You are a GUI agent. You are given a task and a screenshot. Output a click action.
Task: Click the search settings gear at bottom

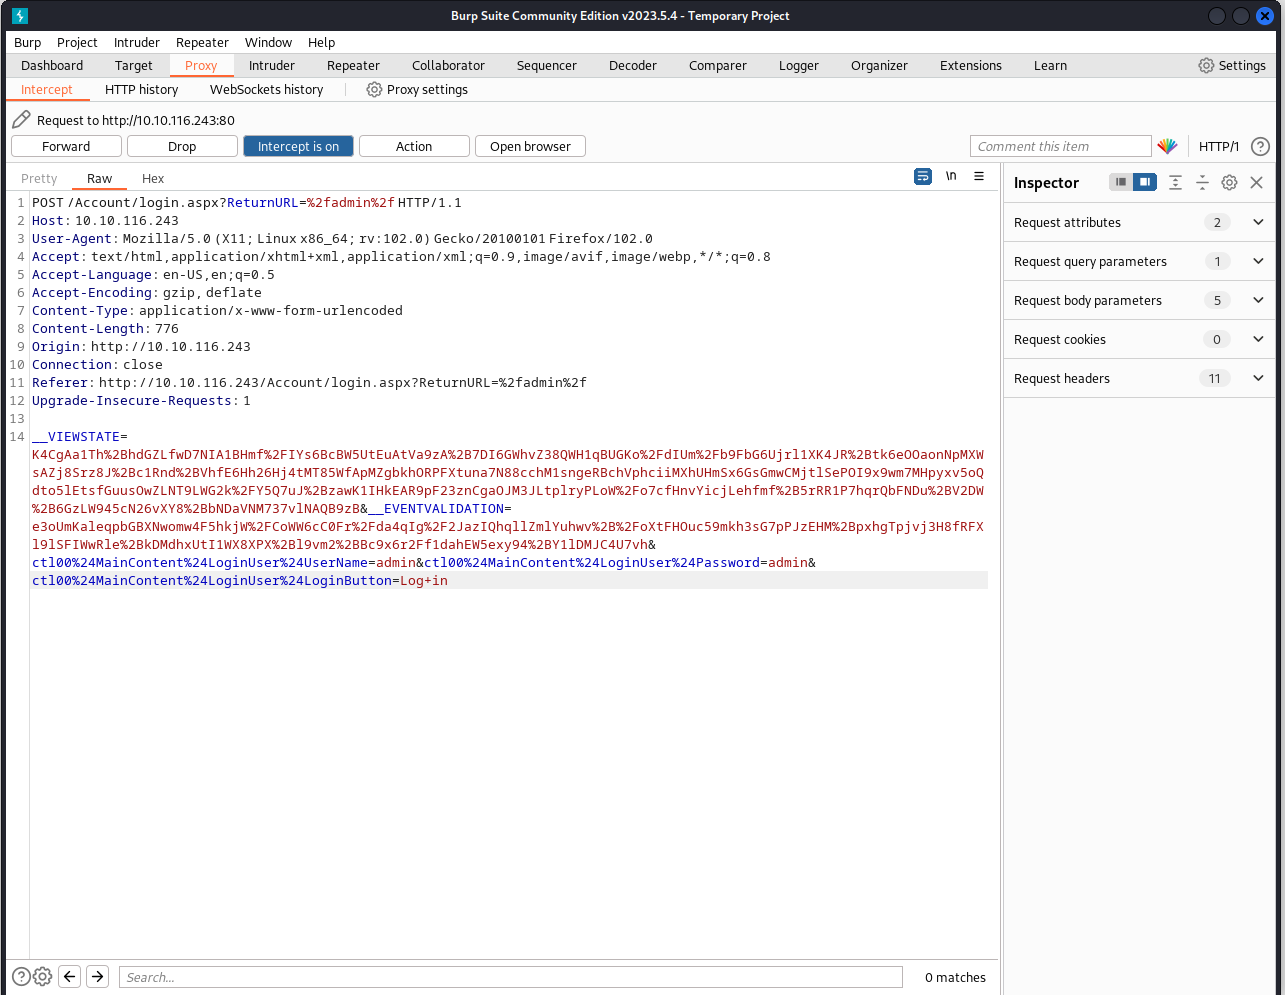pyautogui.click(x=43, y=977)
